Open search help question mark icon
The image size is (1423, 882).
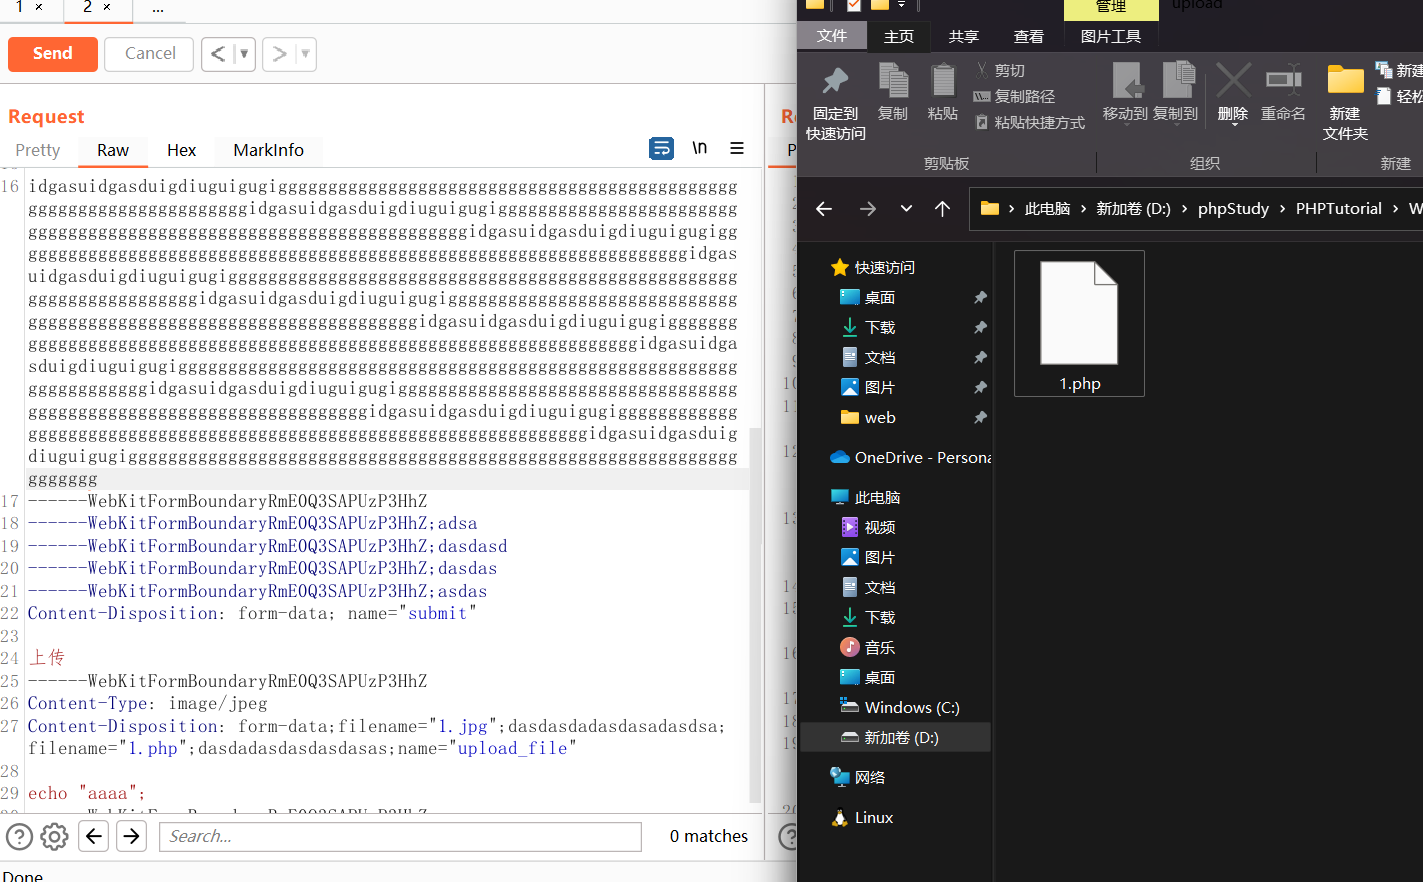[x=19, y=836]
